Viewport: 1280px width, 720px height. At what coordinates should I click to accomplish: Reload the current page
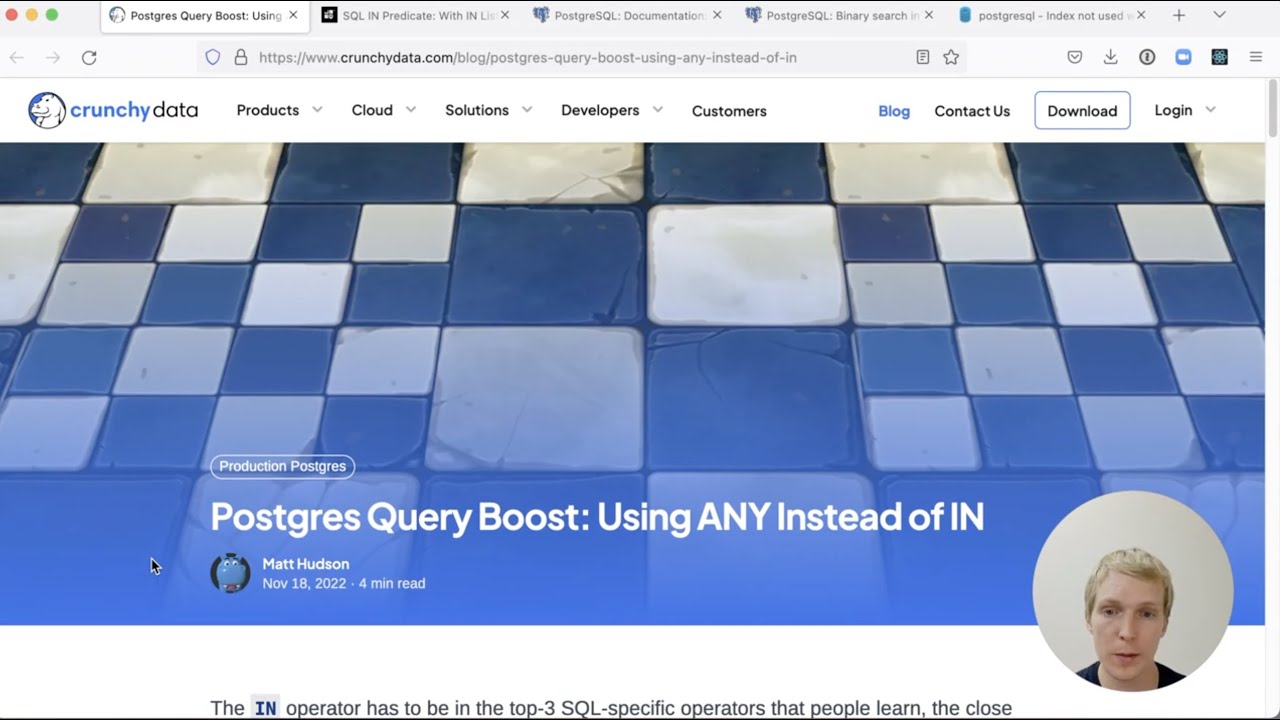point(89,57)
